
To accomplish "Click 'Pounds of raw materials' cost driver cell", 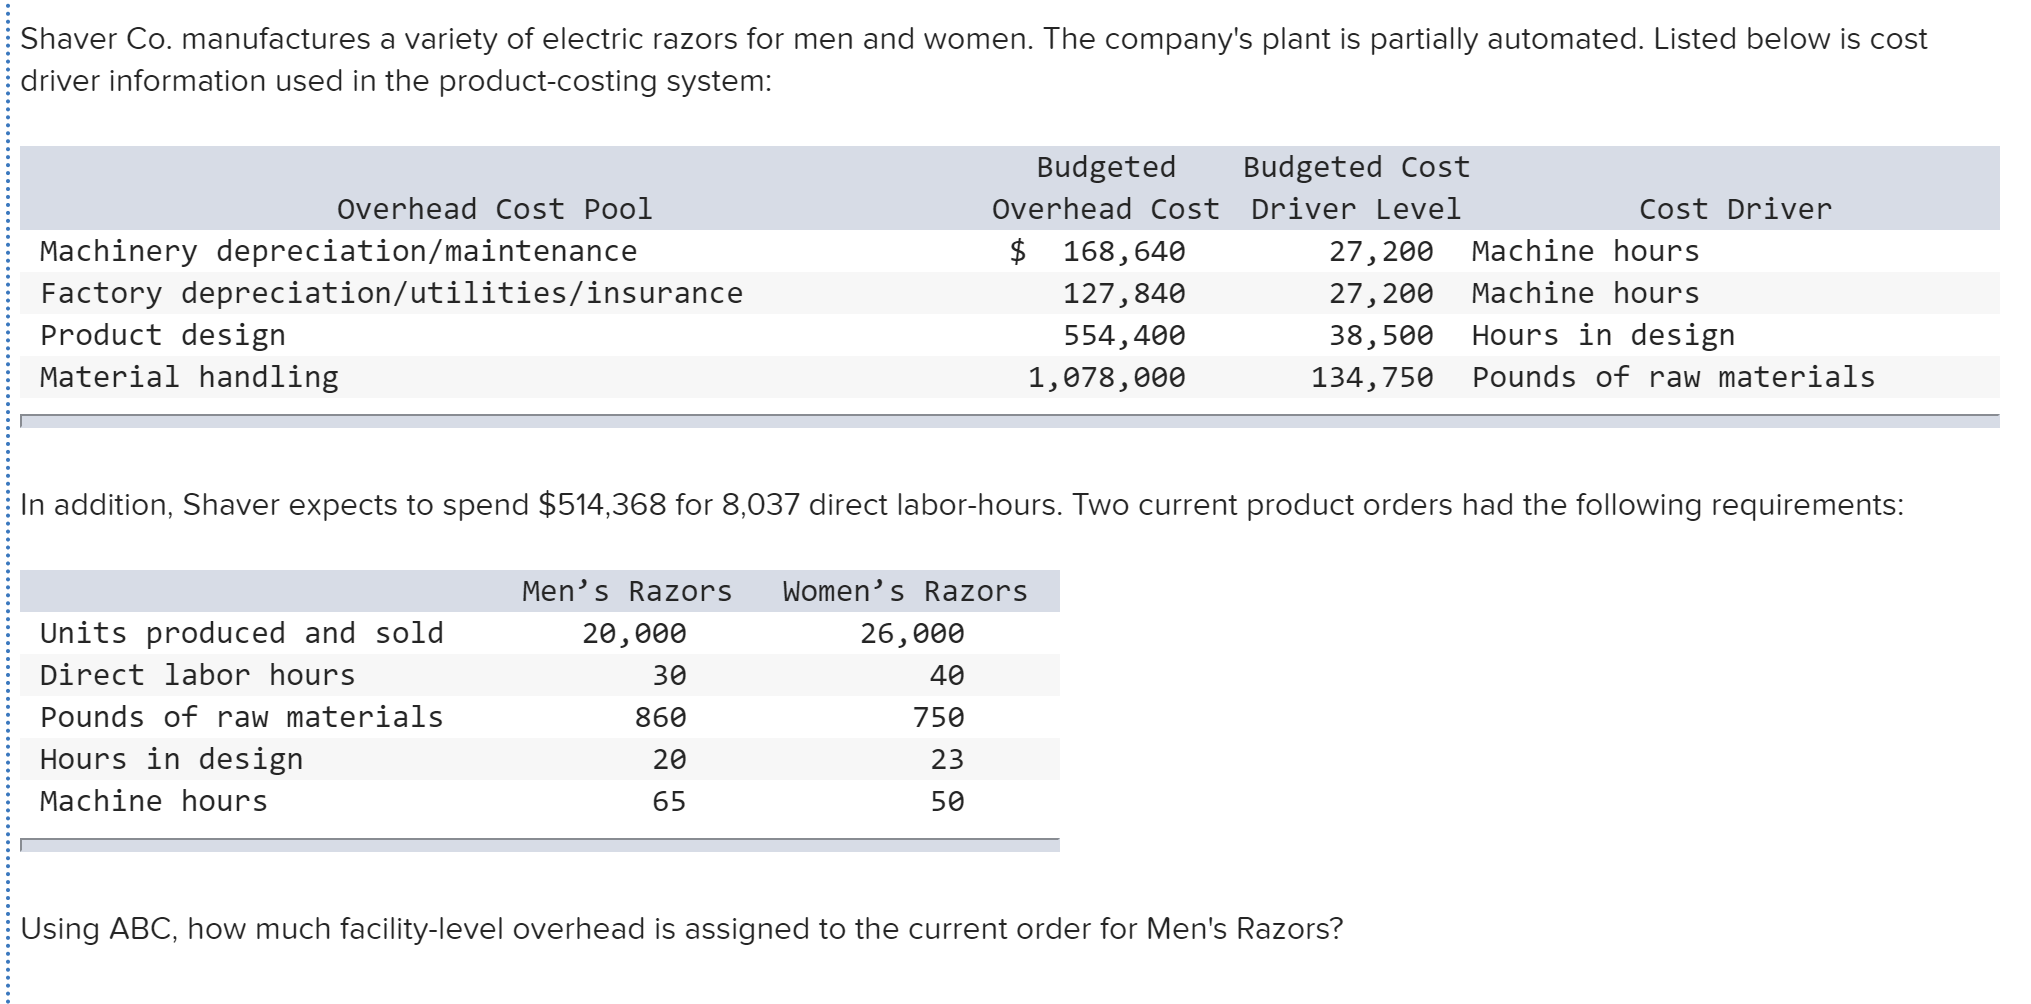I will point(1673,377).
